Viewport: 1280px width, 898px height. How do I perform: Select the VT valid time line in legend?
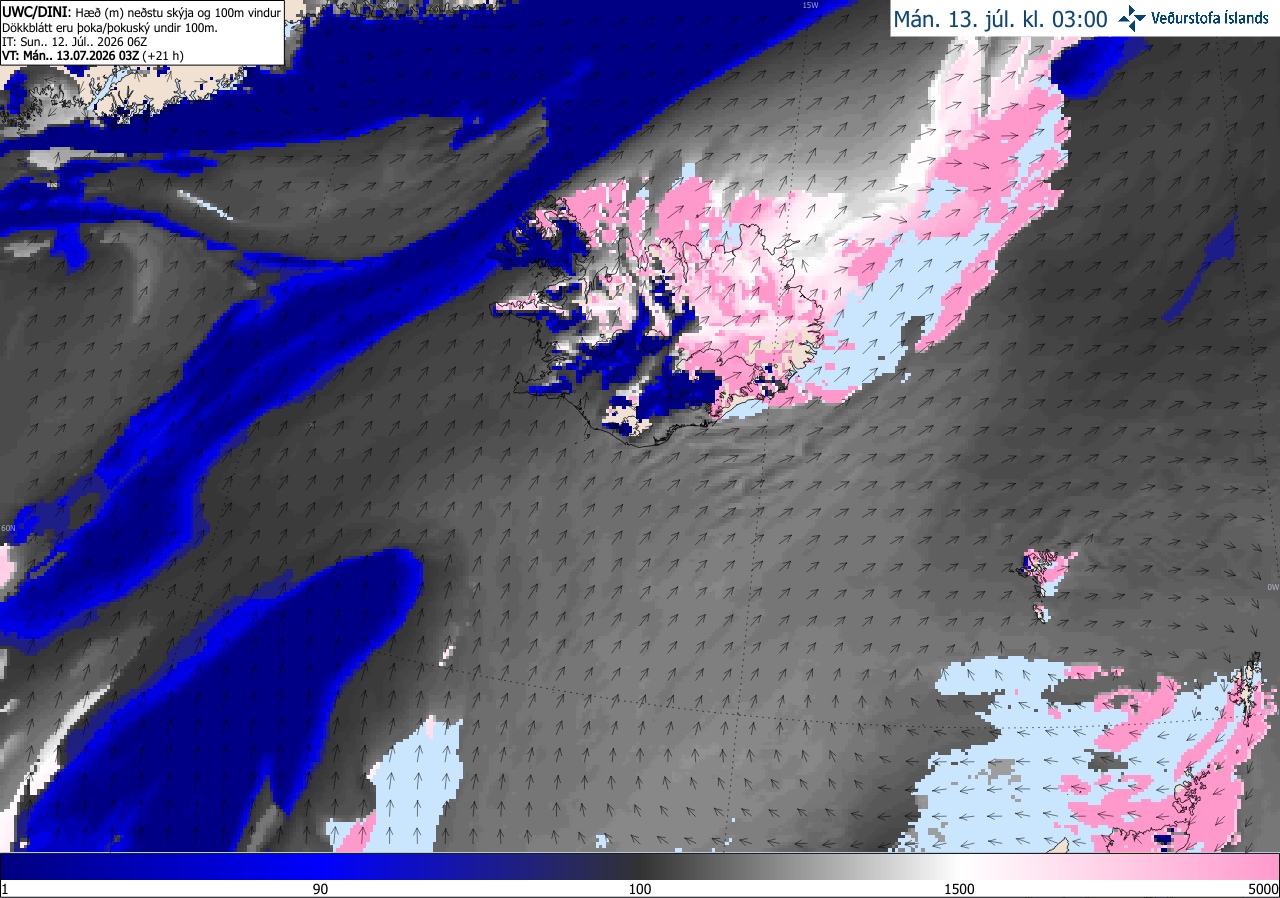[x=91, y=56]
